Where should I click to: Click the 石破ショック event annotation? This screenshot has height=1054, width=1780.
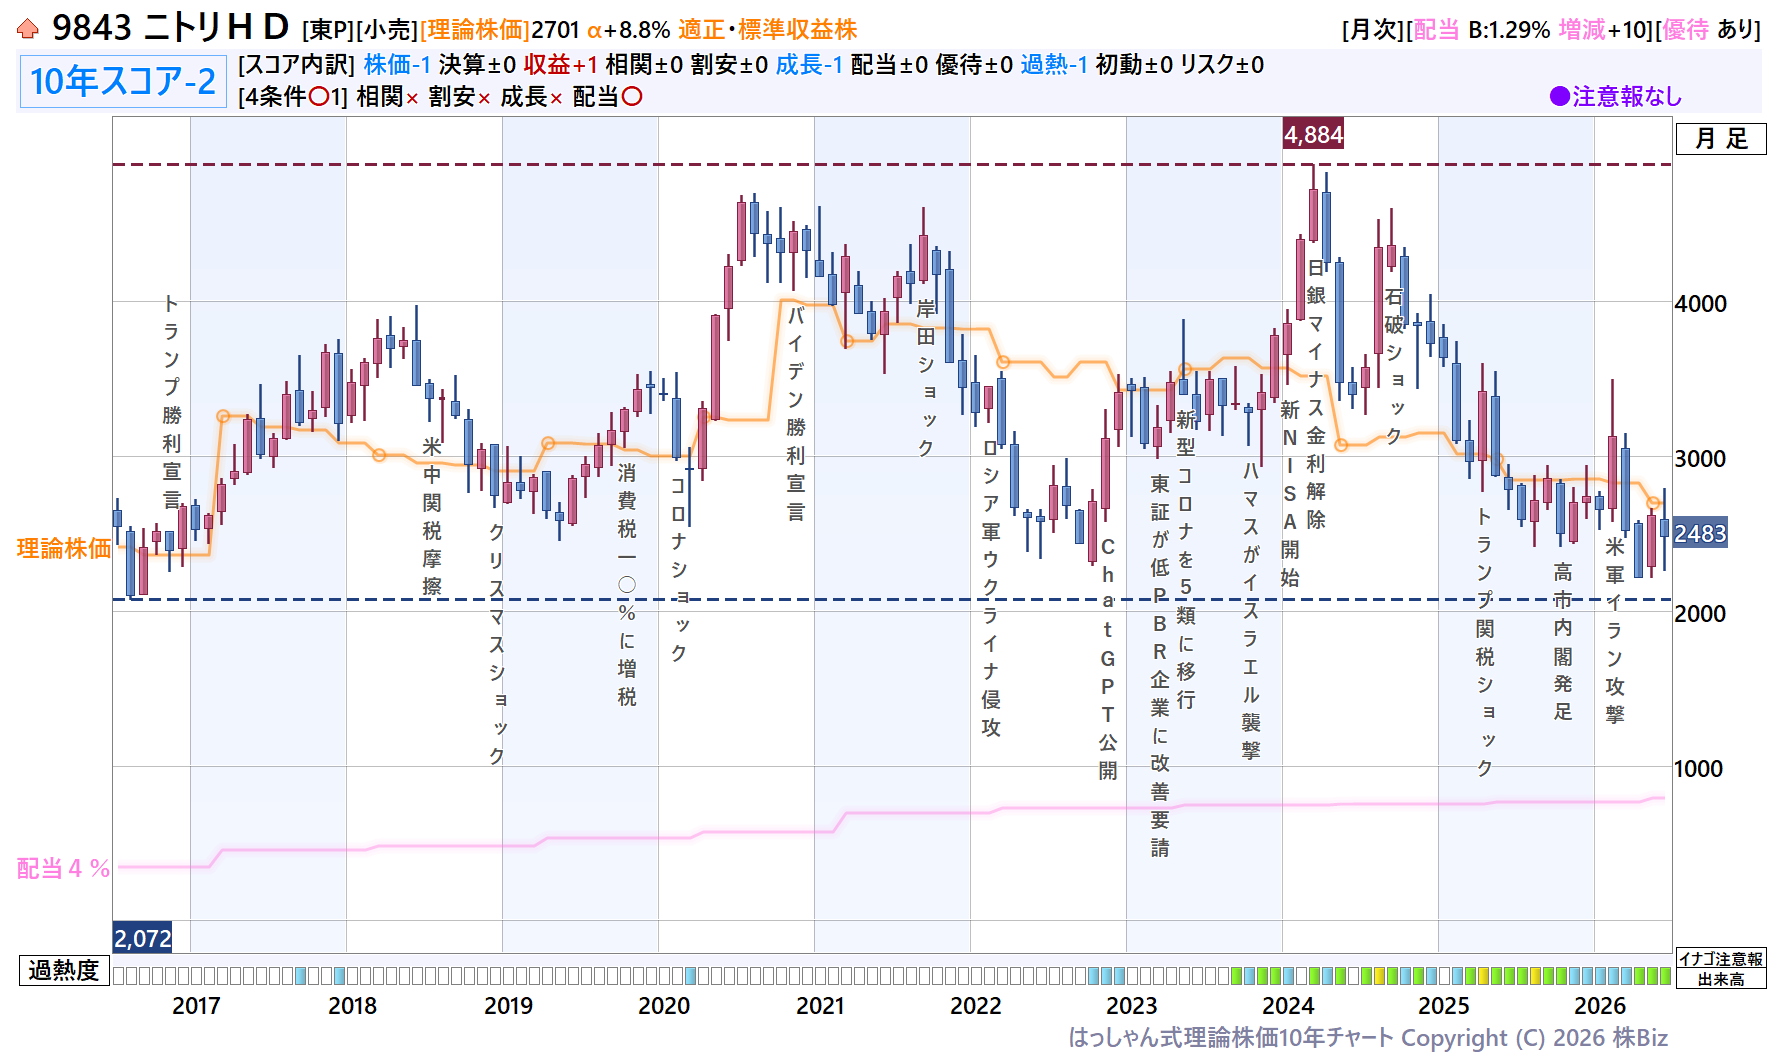click(1394, 366)
